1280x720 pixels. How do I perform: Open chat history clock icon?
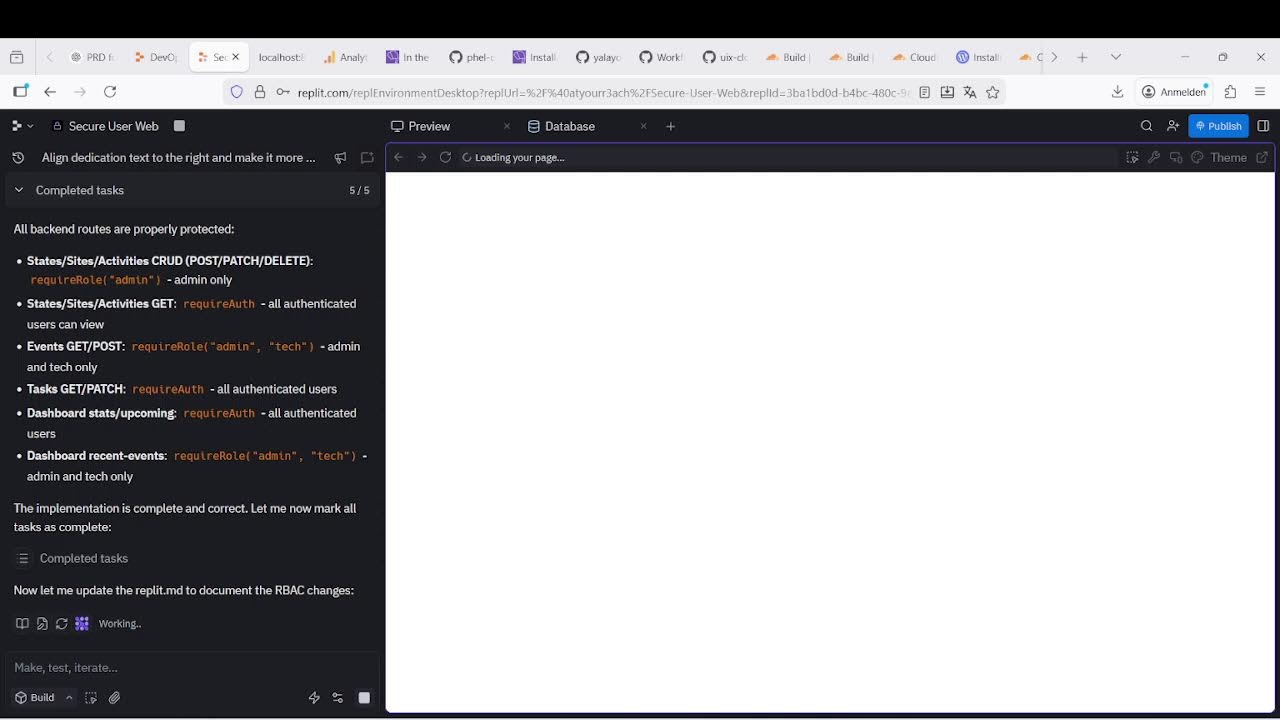click(x=18, y=158)
